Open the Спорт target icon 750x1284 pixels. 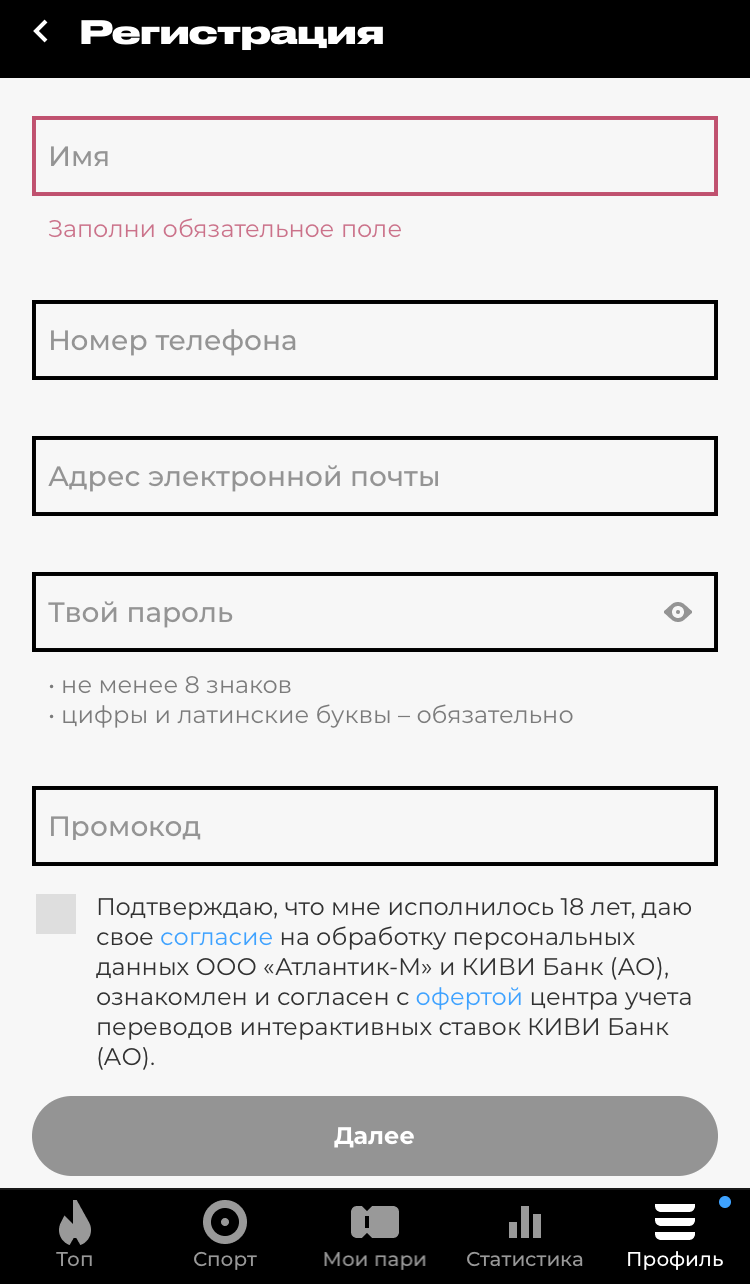pos(225,1221)
